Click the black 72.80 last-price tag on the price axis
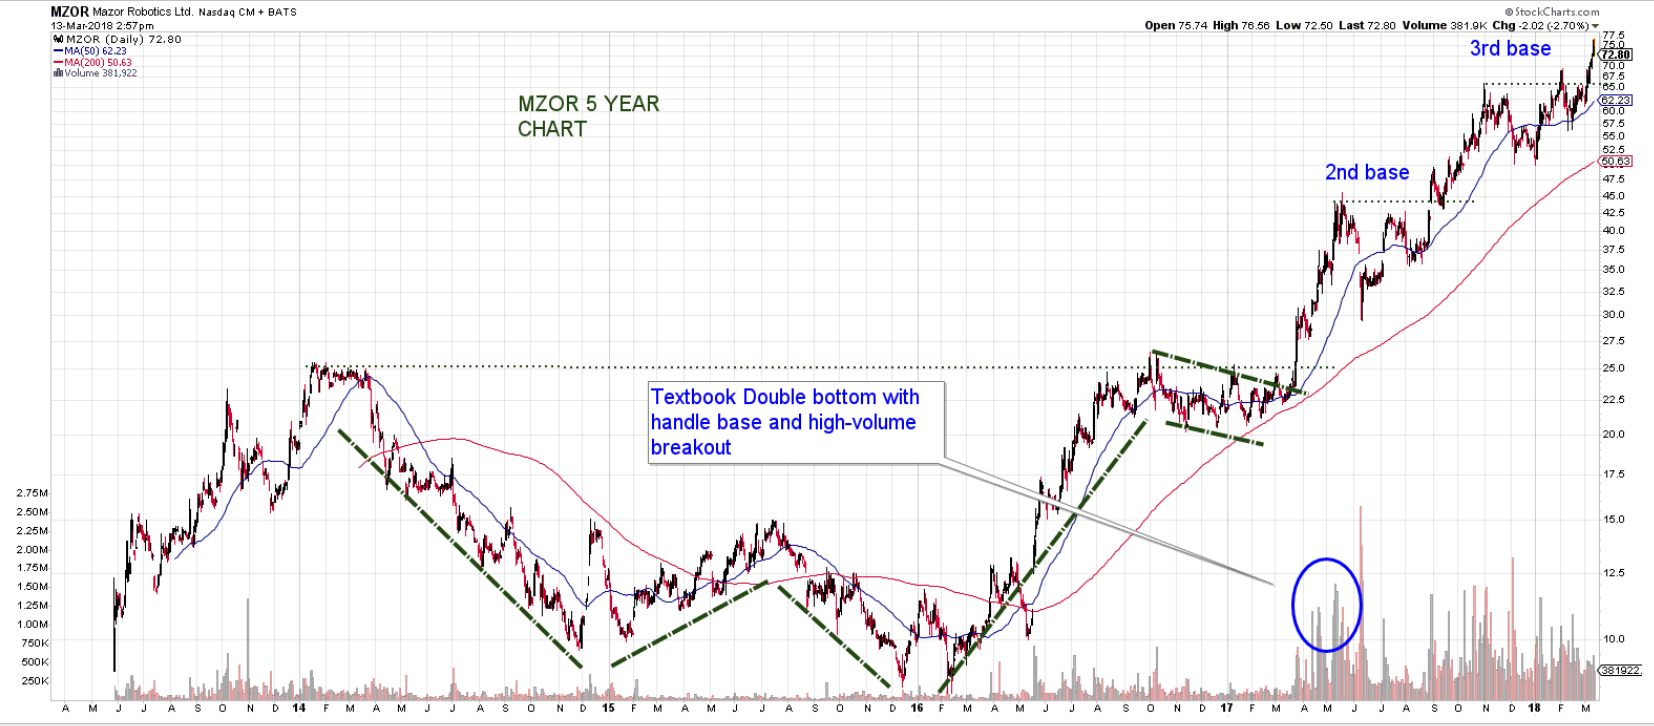The width and height of the screenshot is (1654, 726). click(1616, 55)
